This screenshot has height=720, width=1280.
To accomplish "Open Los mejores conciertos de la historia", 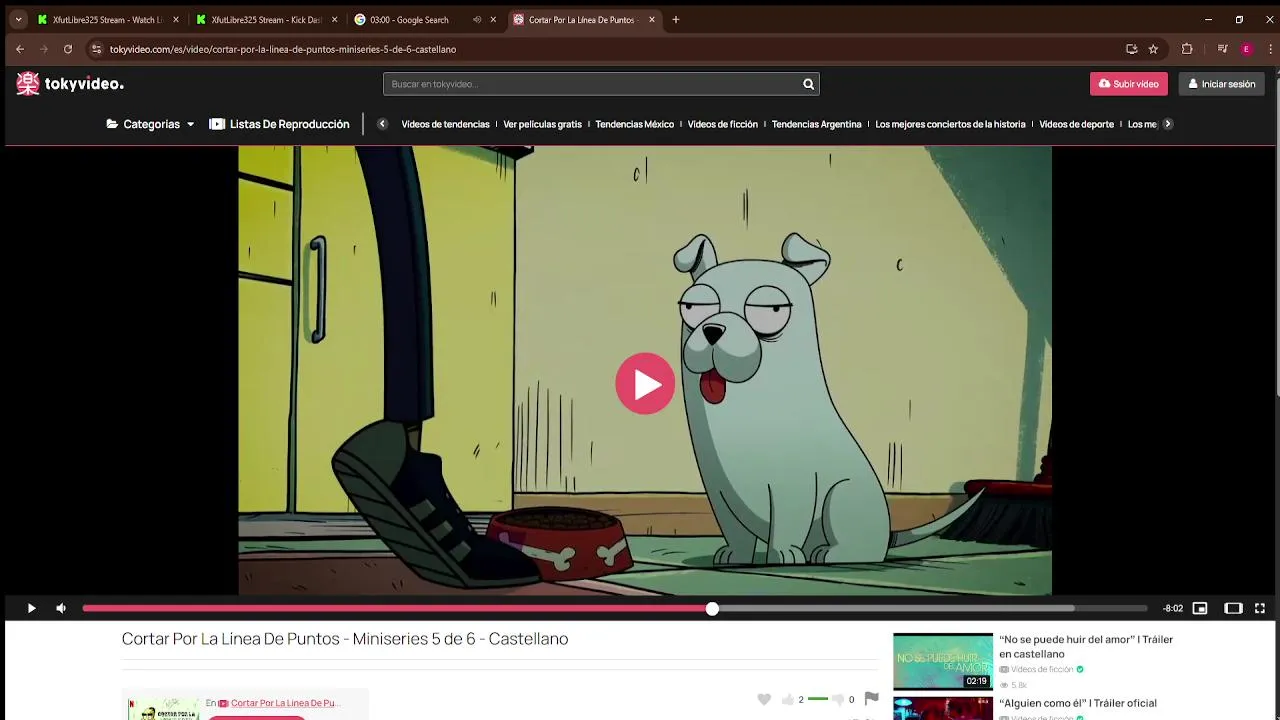I will click(950, 124).
